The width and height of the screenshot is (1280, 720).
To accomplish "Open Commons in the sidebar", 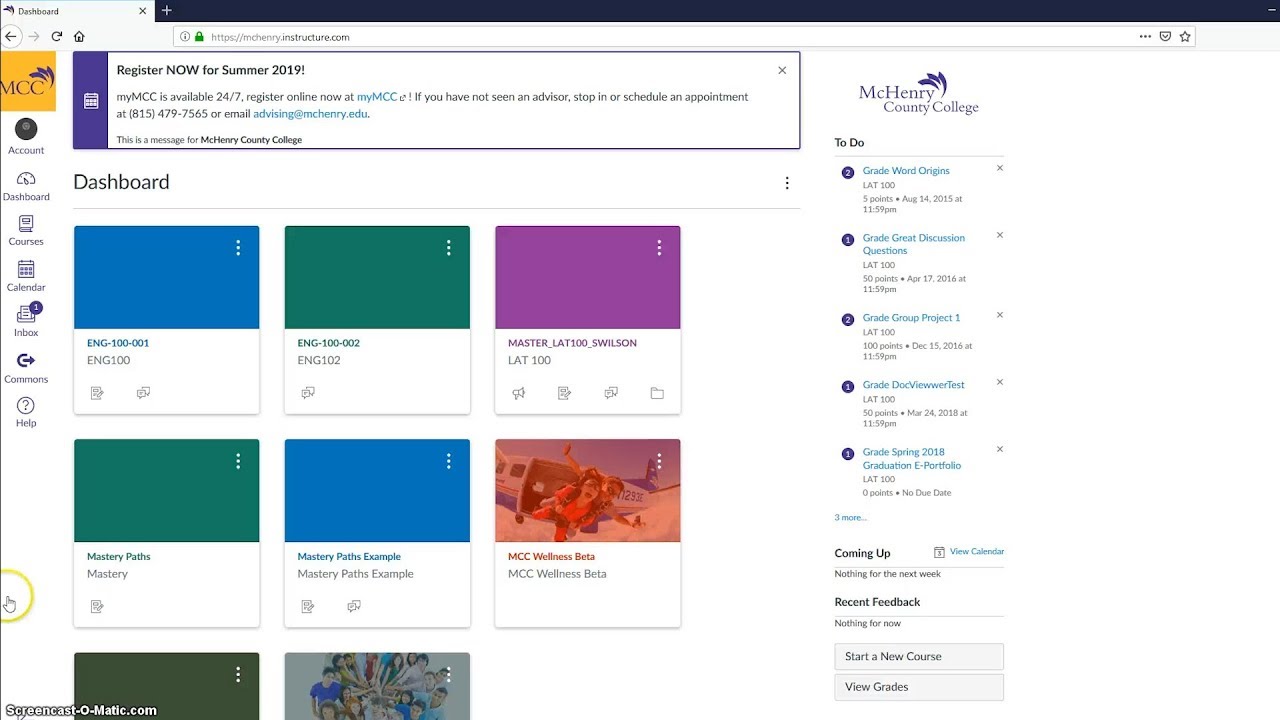I will tap(26, 368).
